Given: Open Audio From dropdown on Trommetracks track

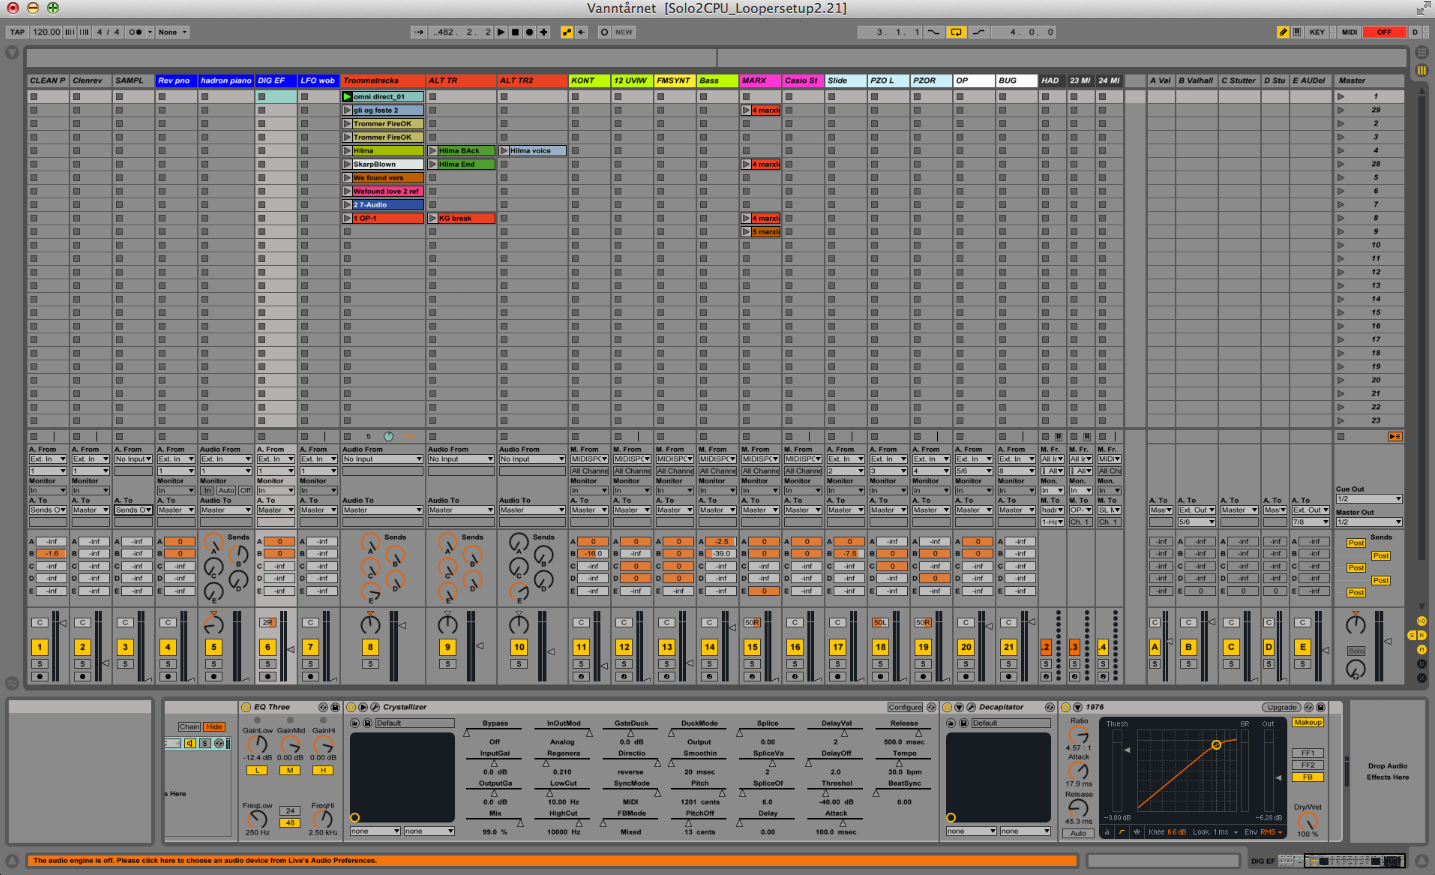Looking at the screenshot, I should pos(382,459).
